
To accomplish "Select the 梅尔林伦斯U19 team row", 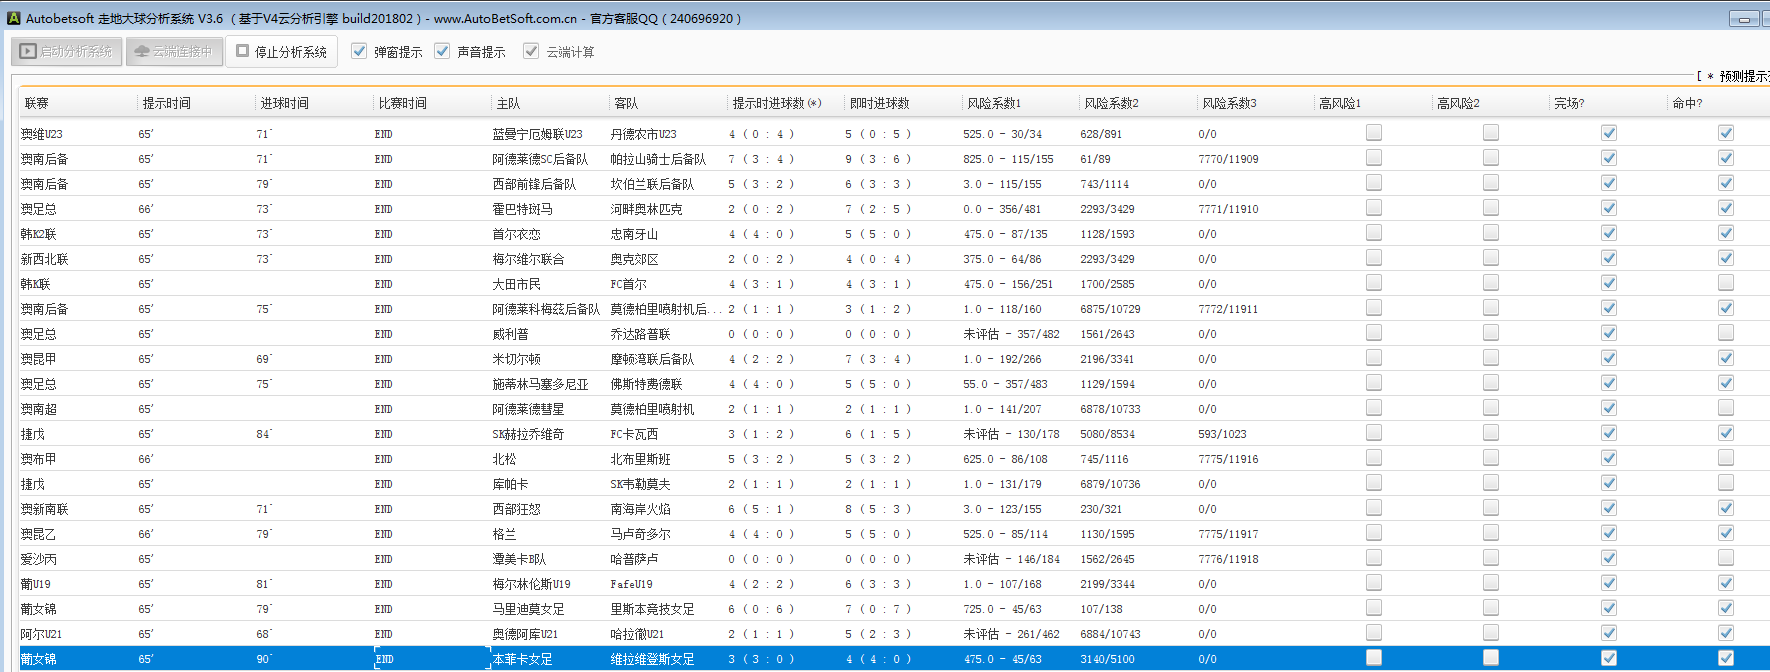I will 531,584.
